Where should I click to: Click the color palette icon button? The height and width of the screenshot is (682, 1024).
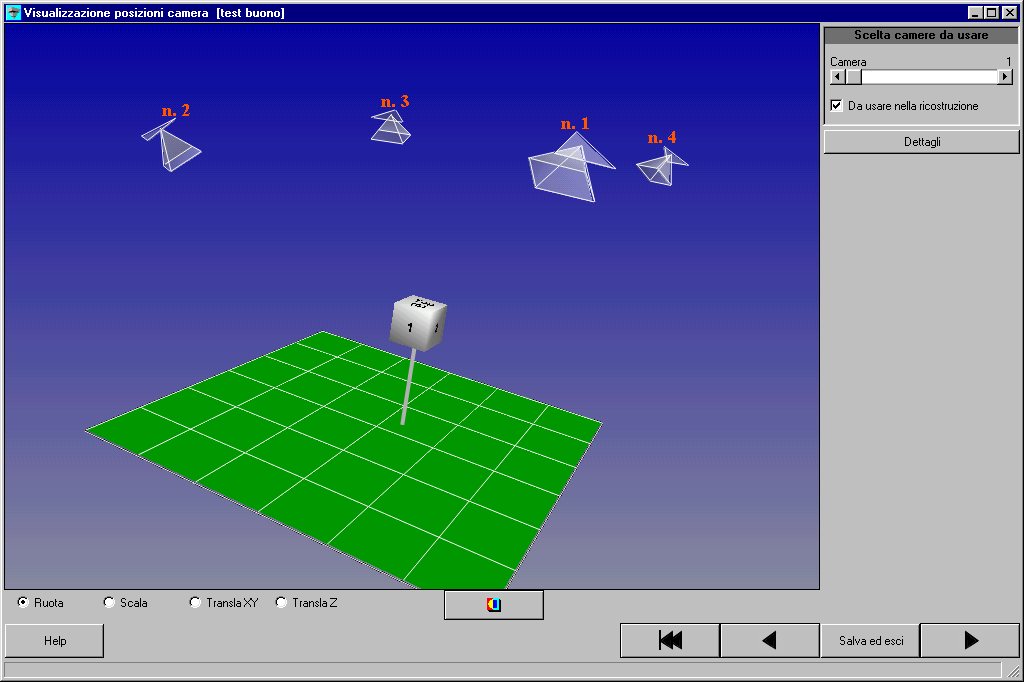tap(493, 605)
